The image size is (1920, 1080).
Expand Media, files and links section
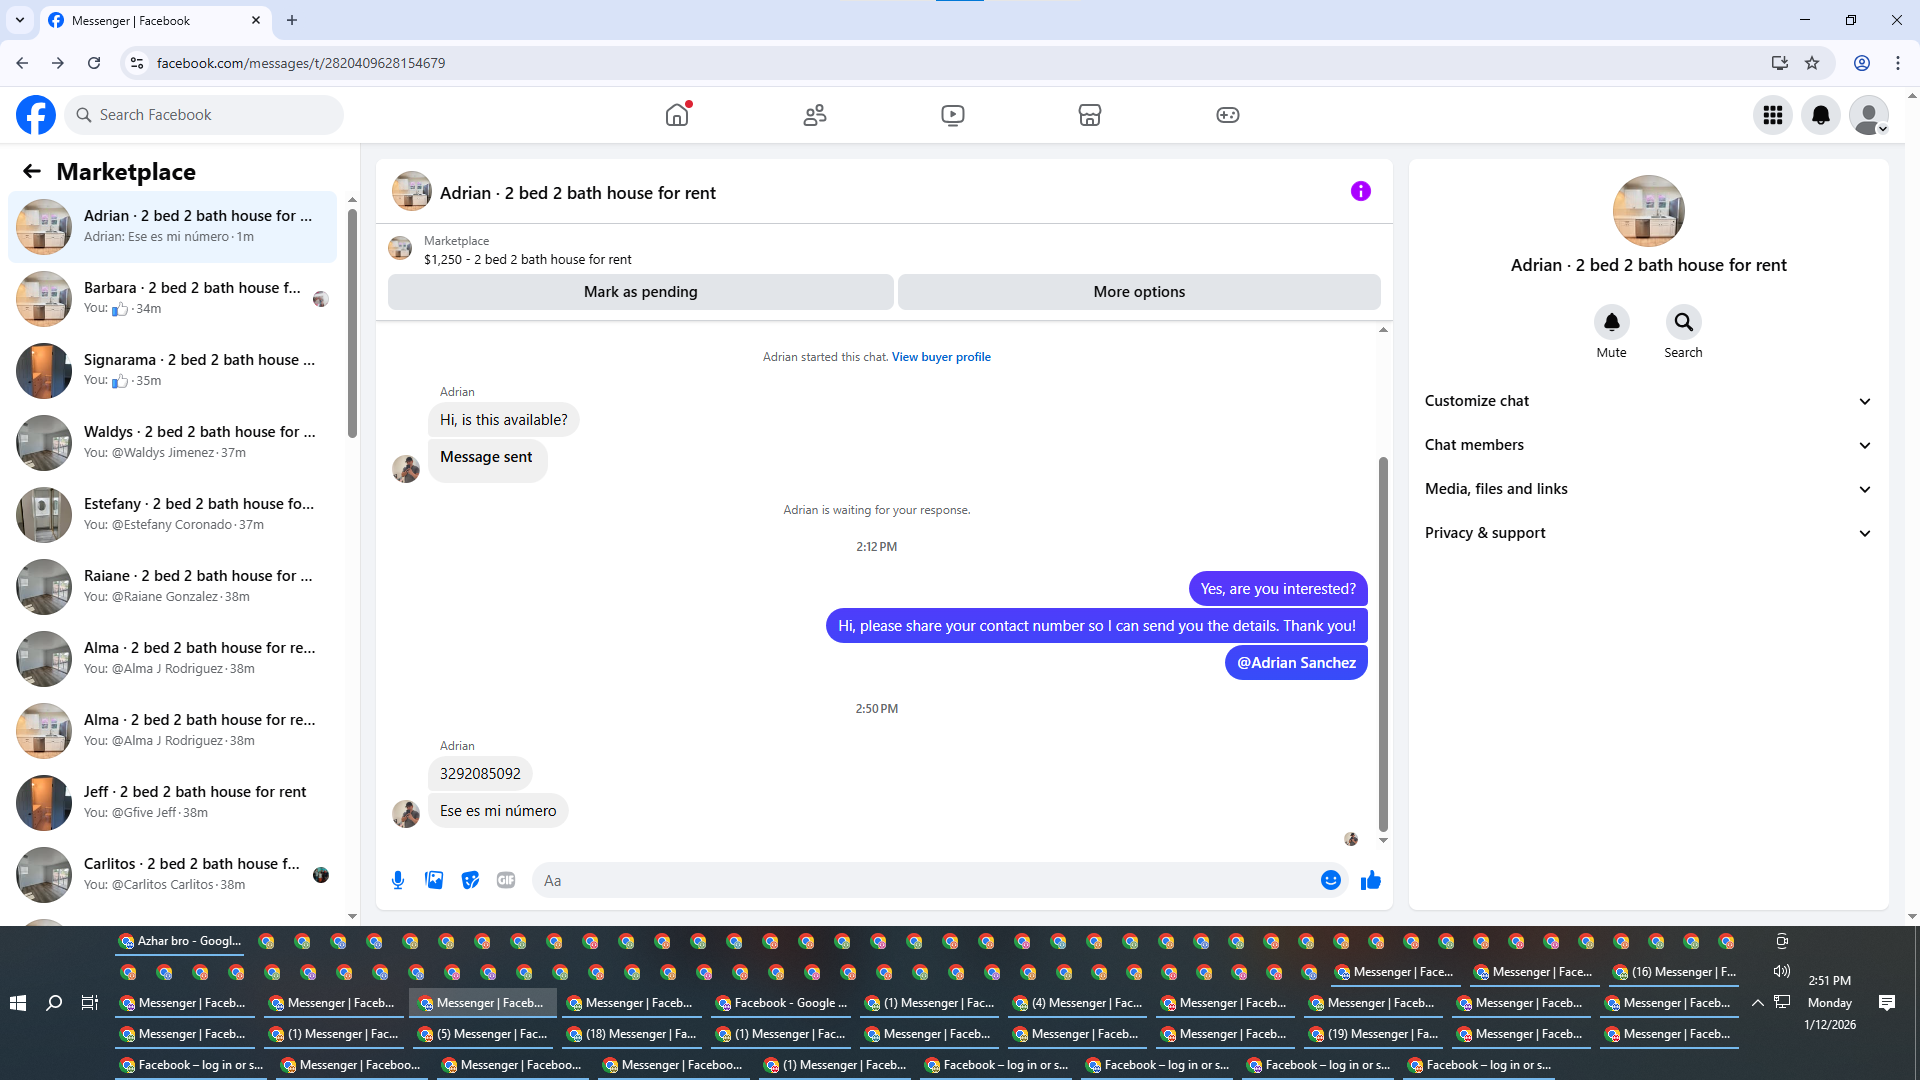tap(1647, 489)
